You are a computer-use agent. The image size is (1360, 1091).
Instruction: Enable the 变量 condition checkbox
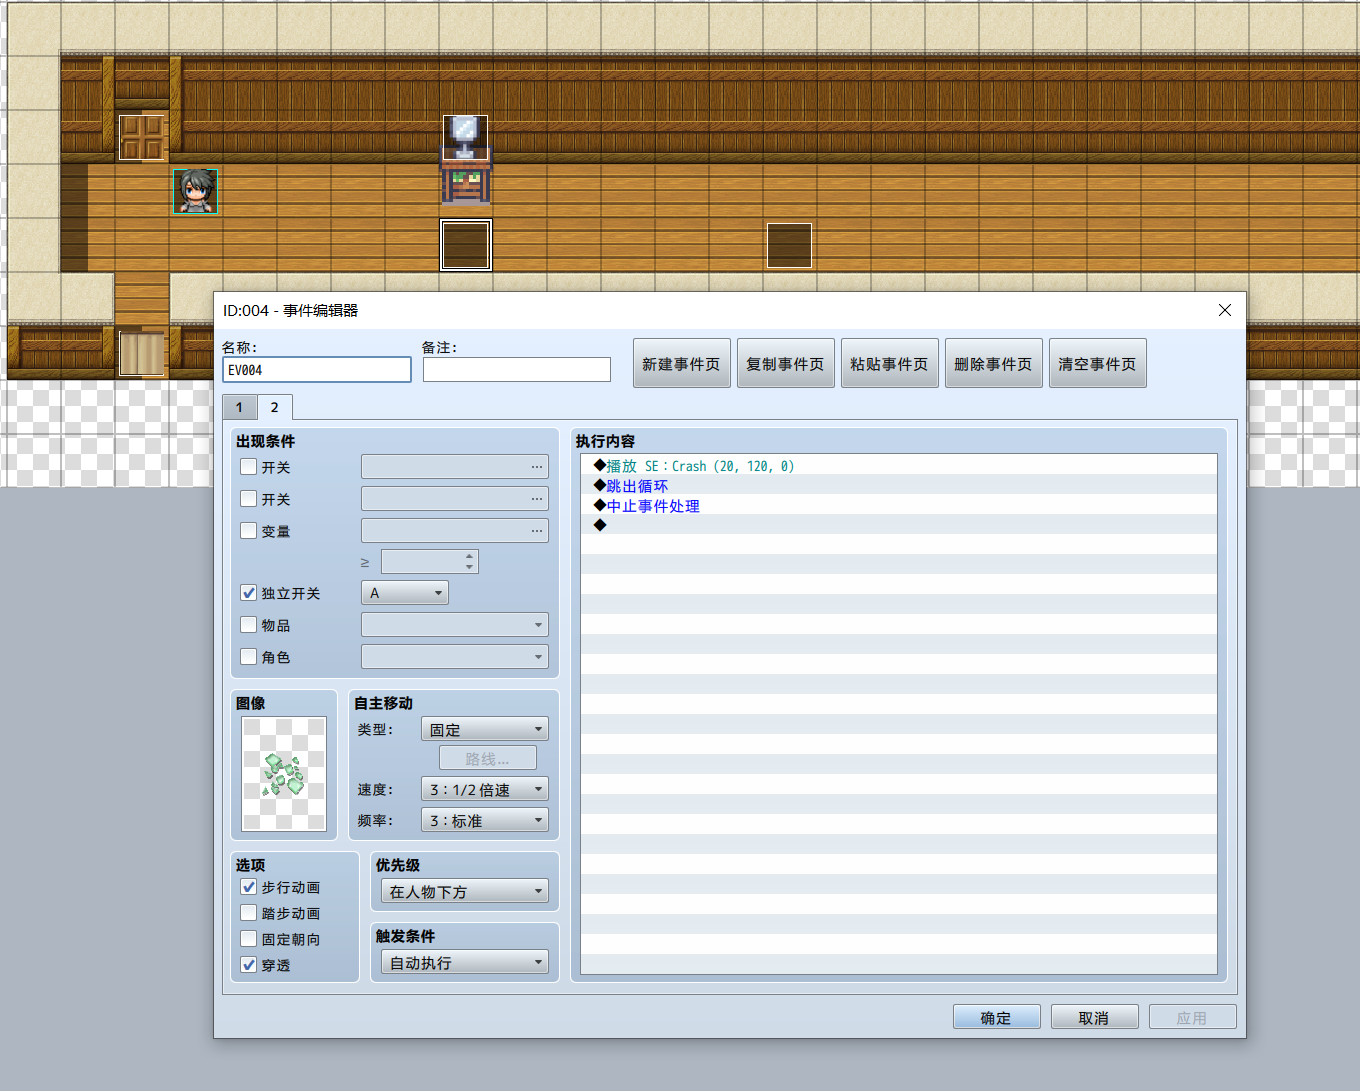coord(249,531)
